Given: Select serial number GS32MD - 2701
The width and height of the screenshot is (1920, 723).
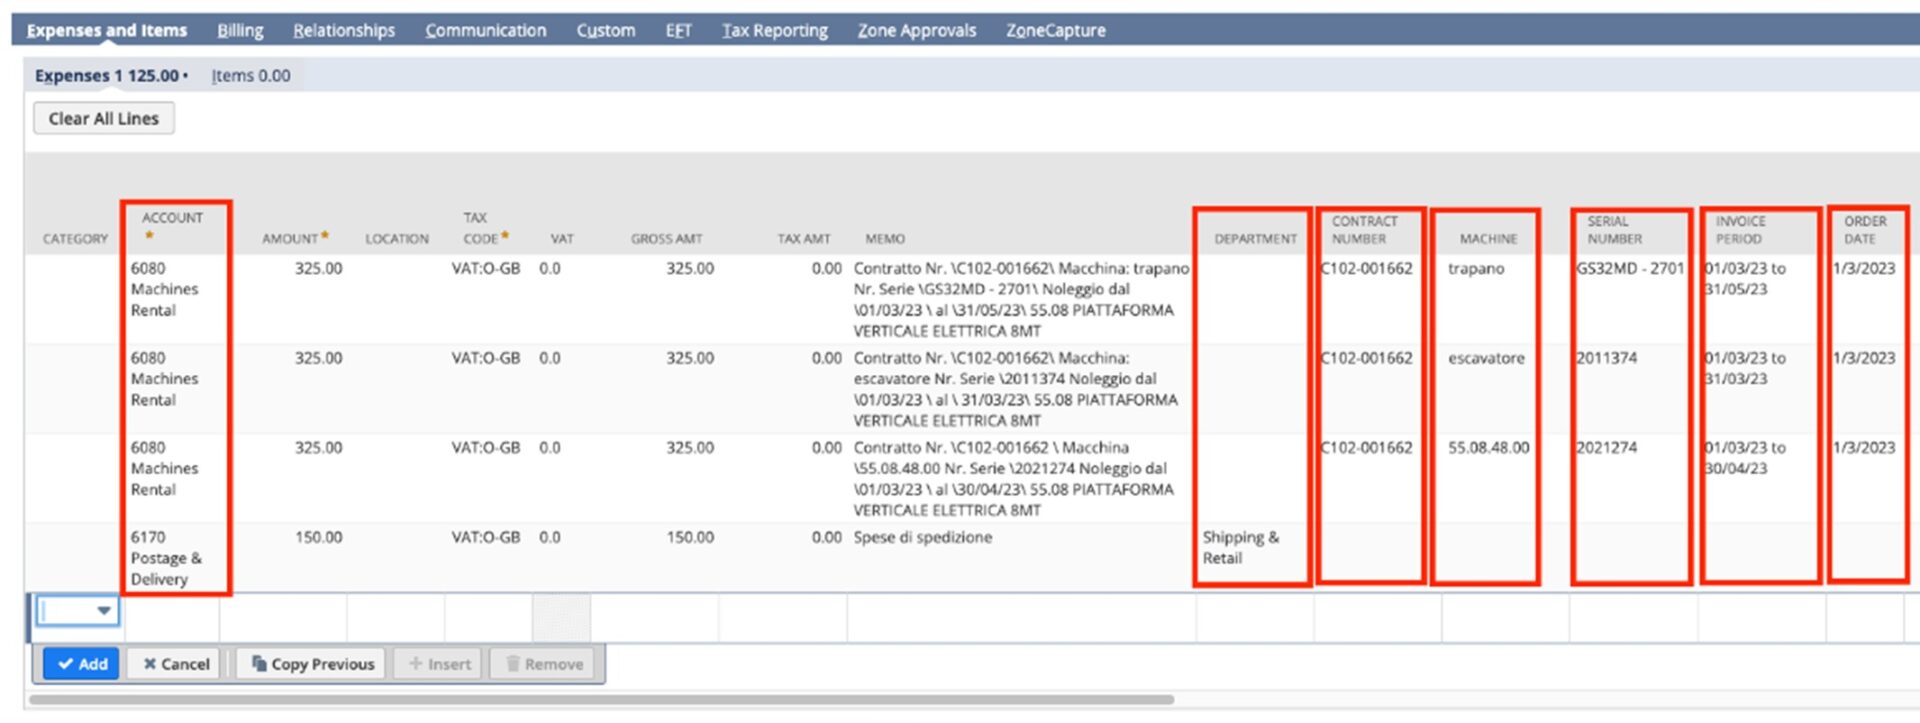Looking at the screenshot, I should [1630, 268].
